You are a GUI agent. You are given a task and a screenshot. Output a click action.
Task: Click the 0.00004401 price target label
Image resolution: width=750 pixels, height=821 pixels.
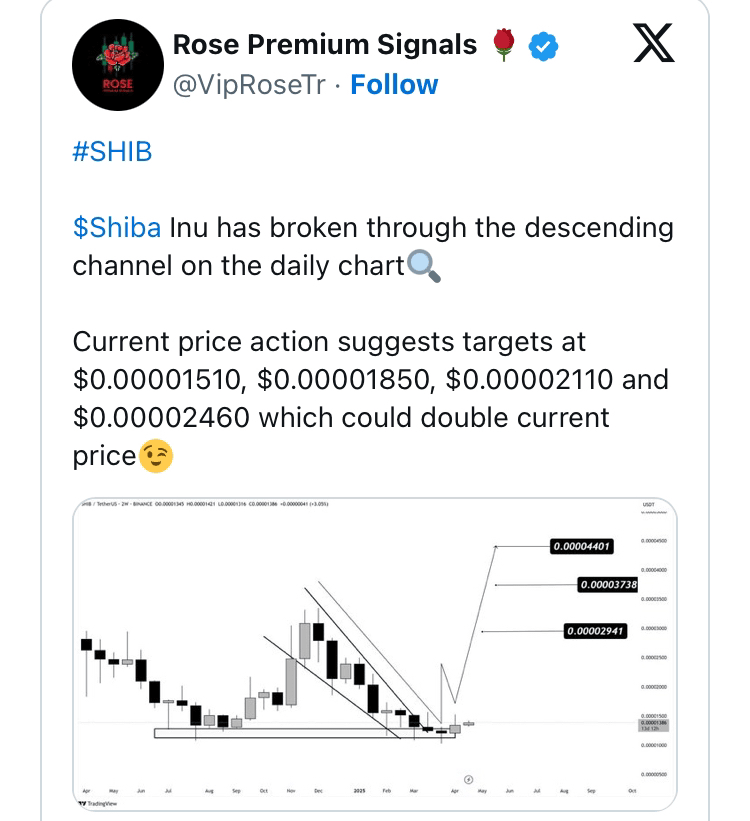pos(580,547)
